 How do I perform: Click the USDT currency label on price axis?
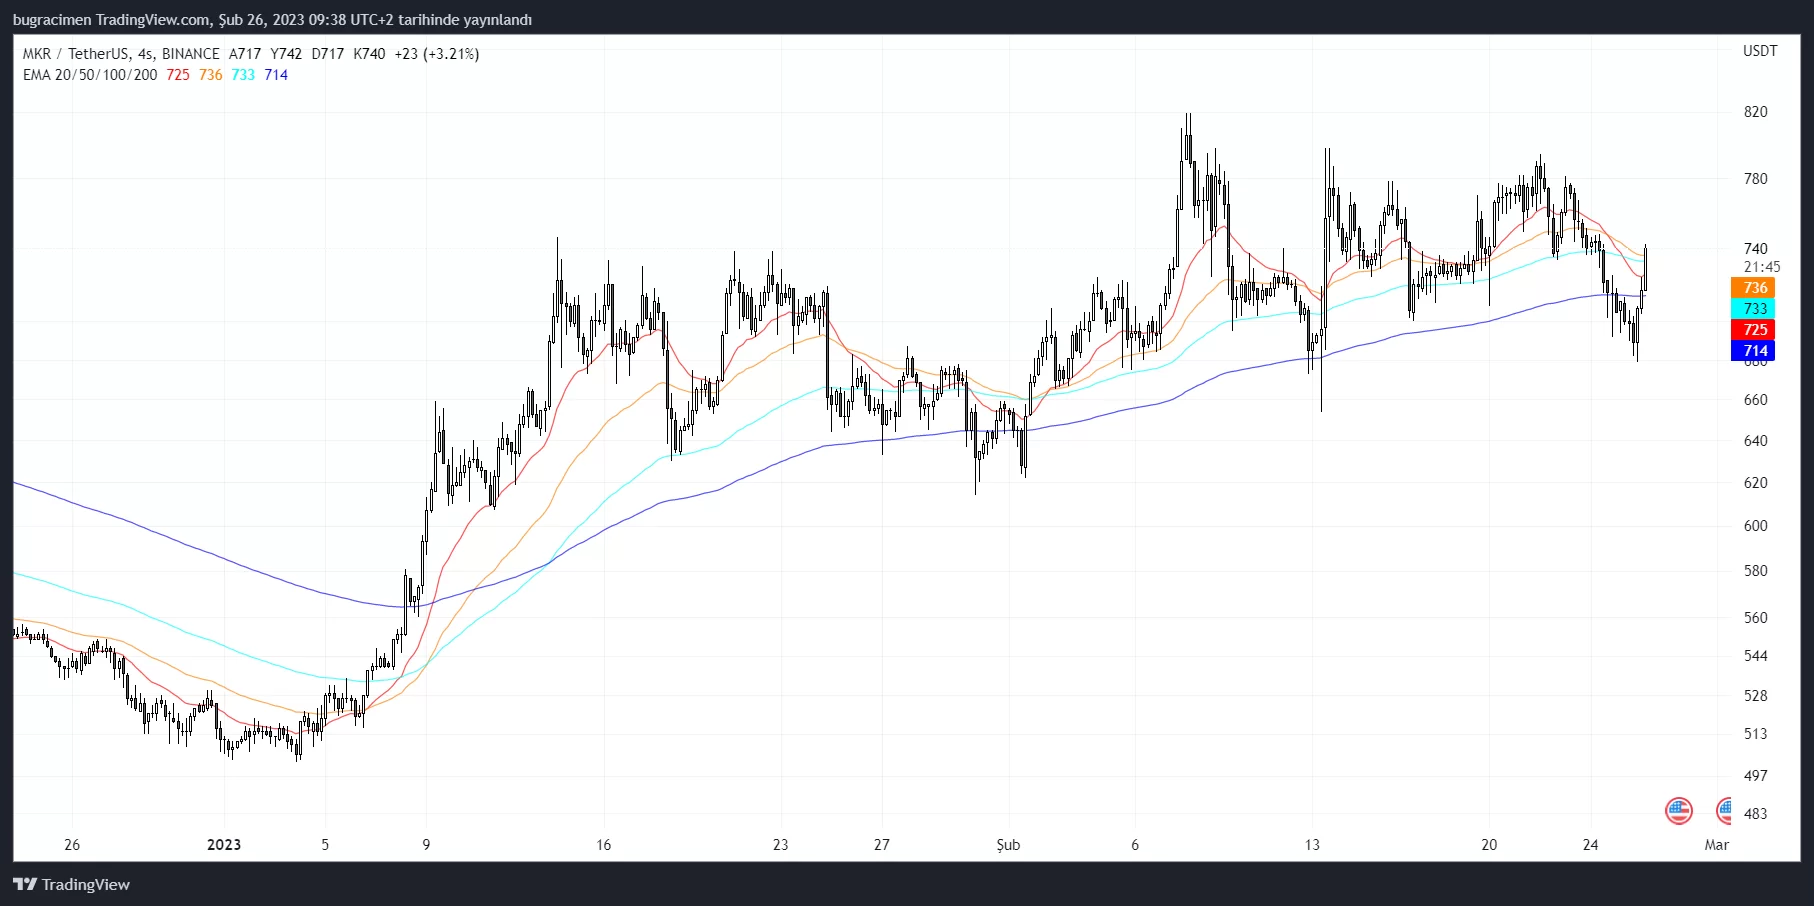[1760, 51]
